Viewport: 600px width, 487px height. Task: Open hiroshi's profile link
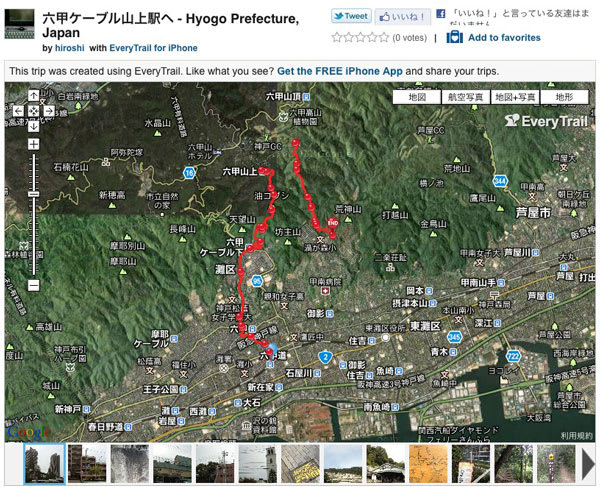pos(69,48)
